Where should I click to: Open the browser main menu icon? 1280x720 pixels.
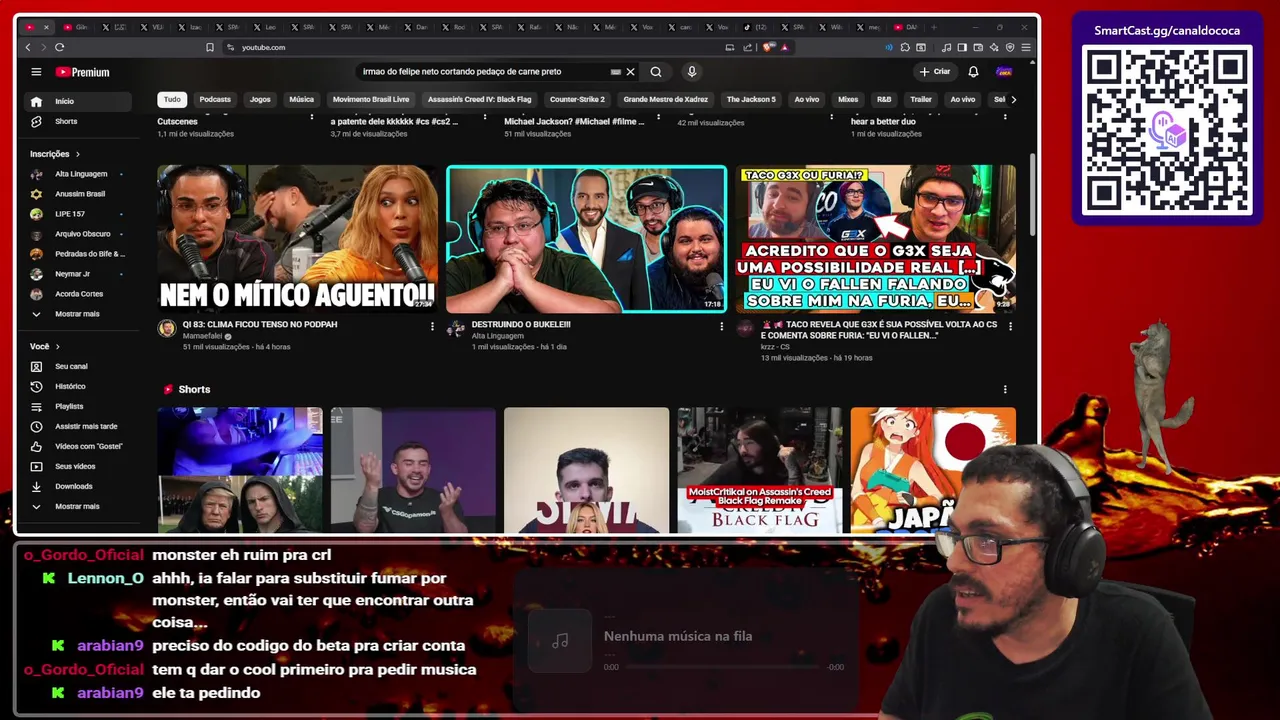(x=1026, y=47)
